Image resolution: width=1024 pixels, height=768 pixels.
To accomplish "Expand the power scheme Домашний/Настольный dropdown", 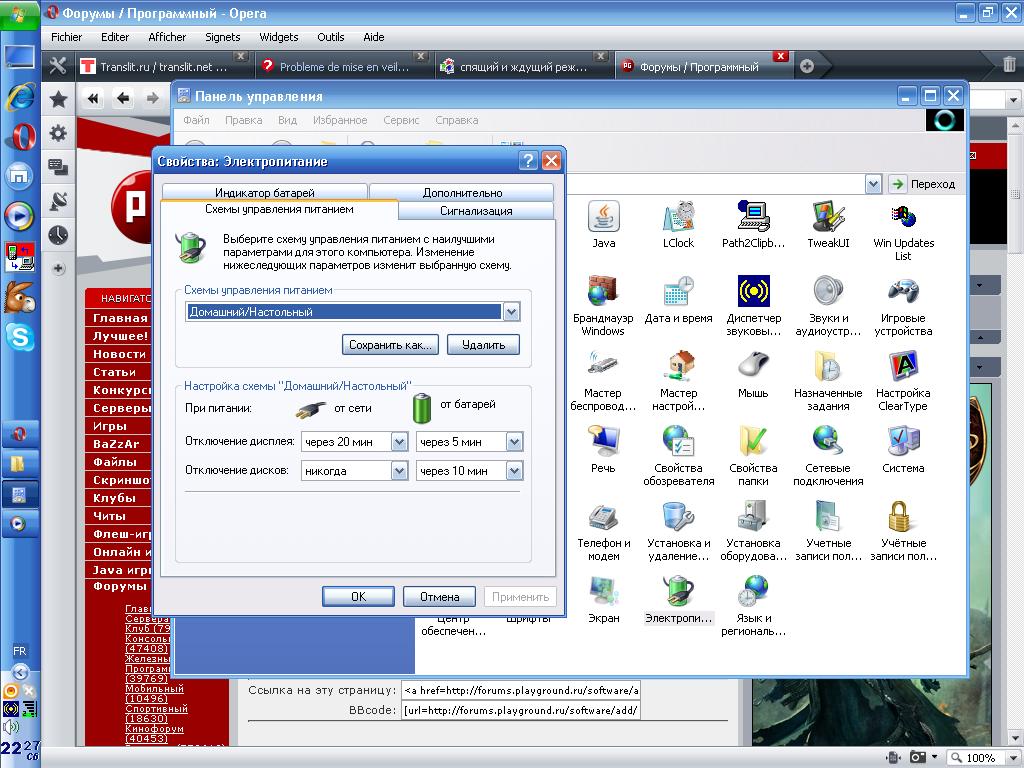I will (511, 312).
